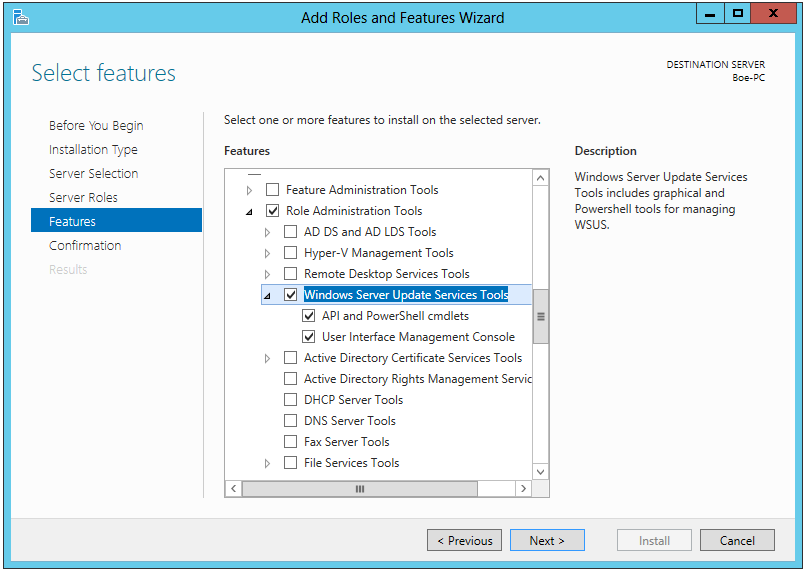Uncheck User Interface Management Console

pos(309,337)
